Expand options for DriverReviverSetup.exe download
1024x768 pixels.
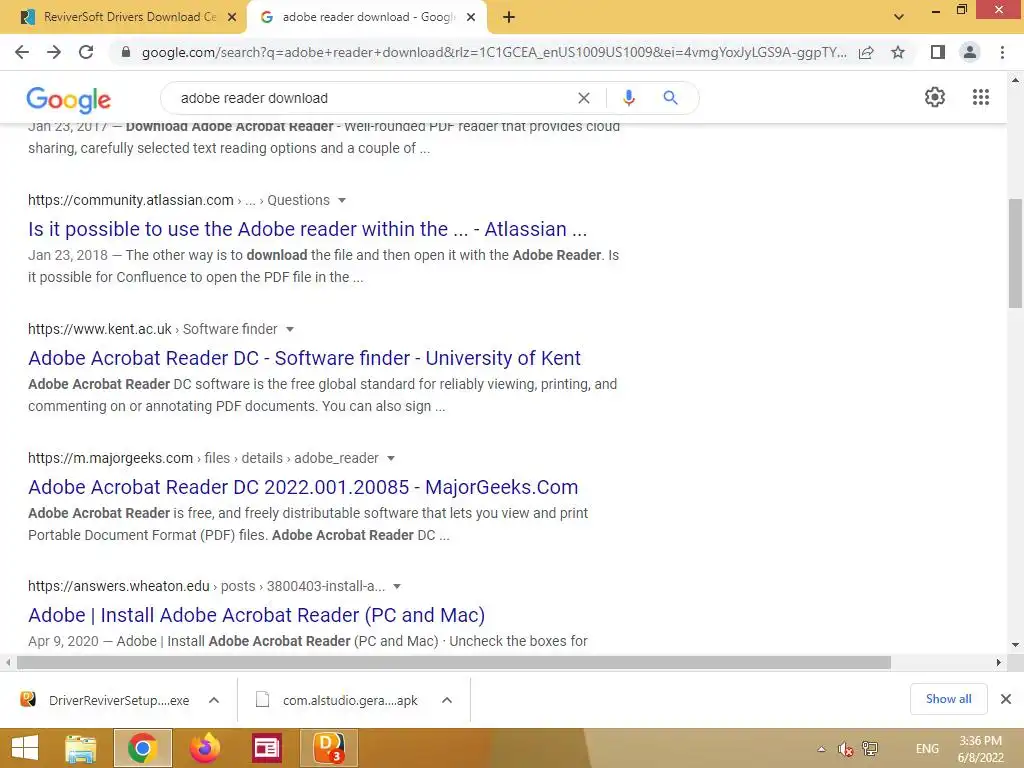click(214, 700)
